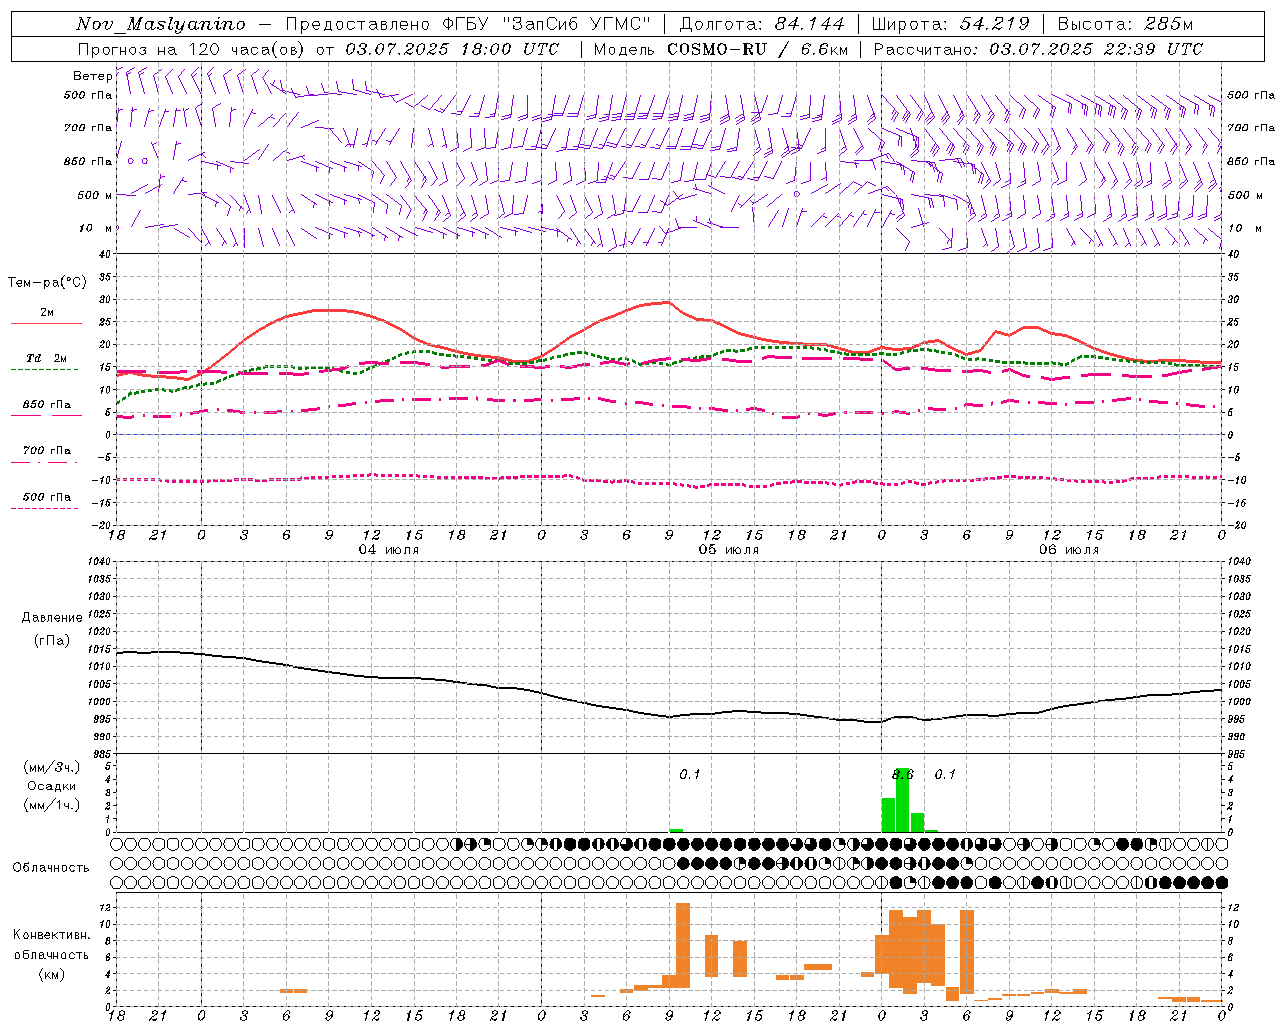Image resolution: width=1280 pixels, height=1024 pixels.
Task: Click 850 гПа in the temperature legend
Action: (x=47, y=405)
